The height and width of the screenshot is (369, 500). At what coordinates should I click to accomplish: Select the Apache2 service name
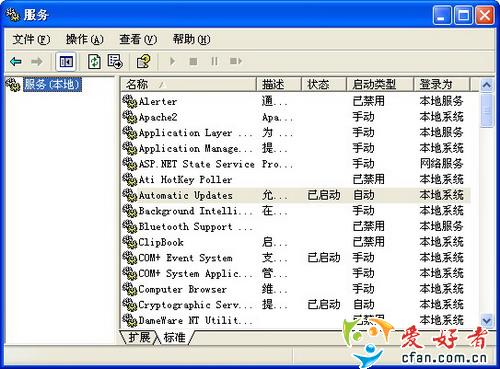158,117
